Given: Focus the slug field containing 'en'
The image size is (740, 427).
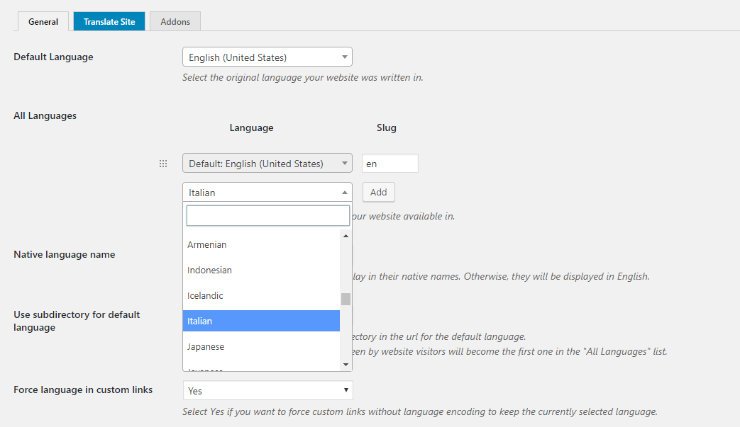Looking at the screenshot, I should [x=389, y=164].
